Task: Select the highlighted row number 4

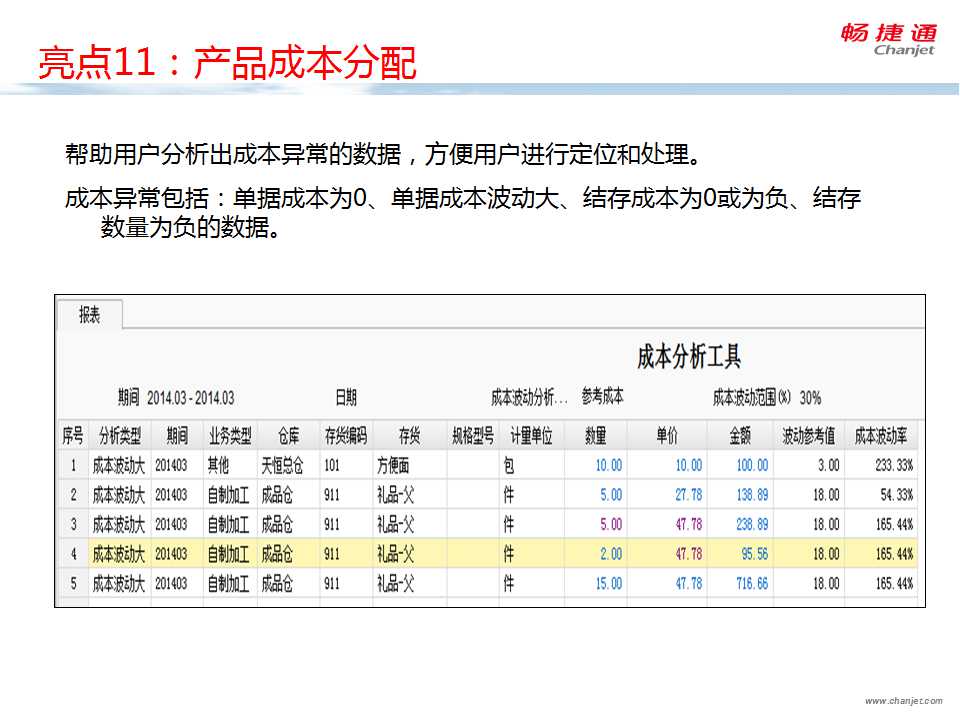Action: [73, 554]
